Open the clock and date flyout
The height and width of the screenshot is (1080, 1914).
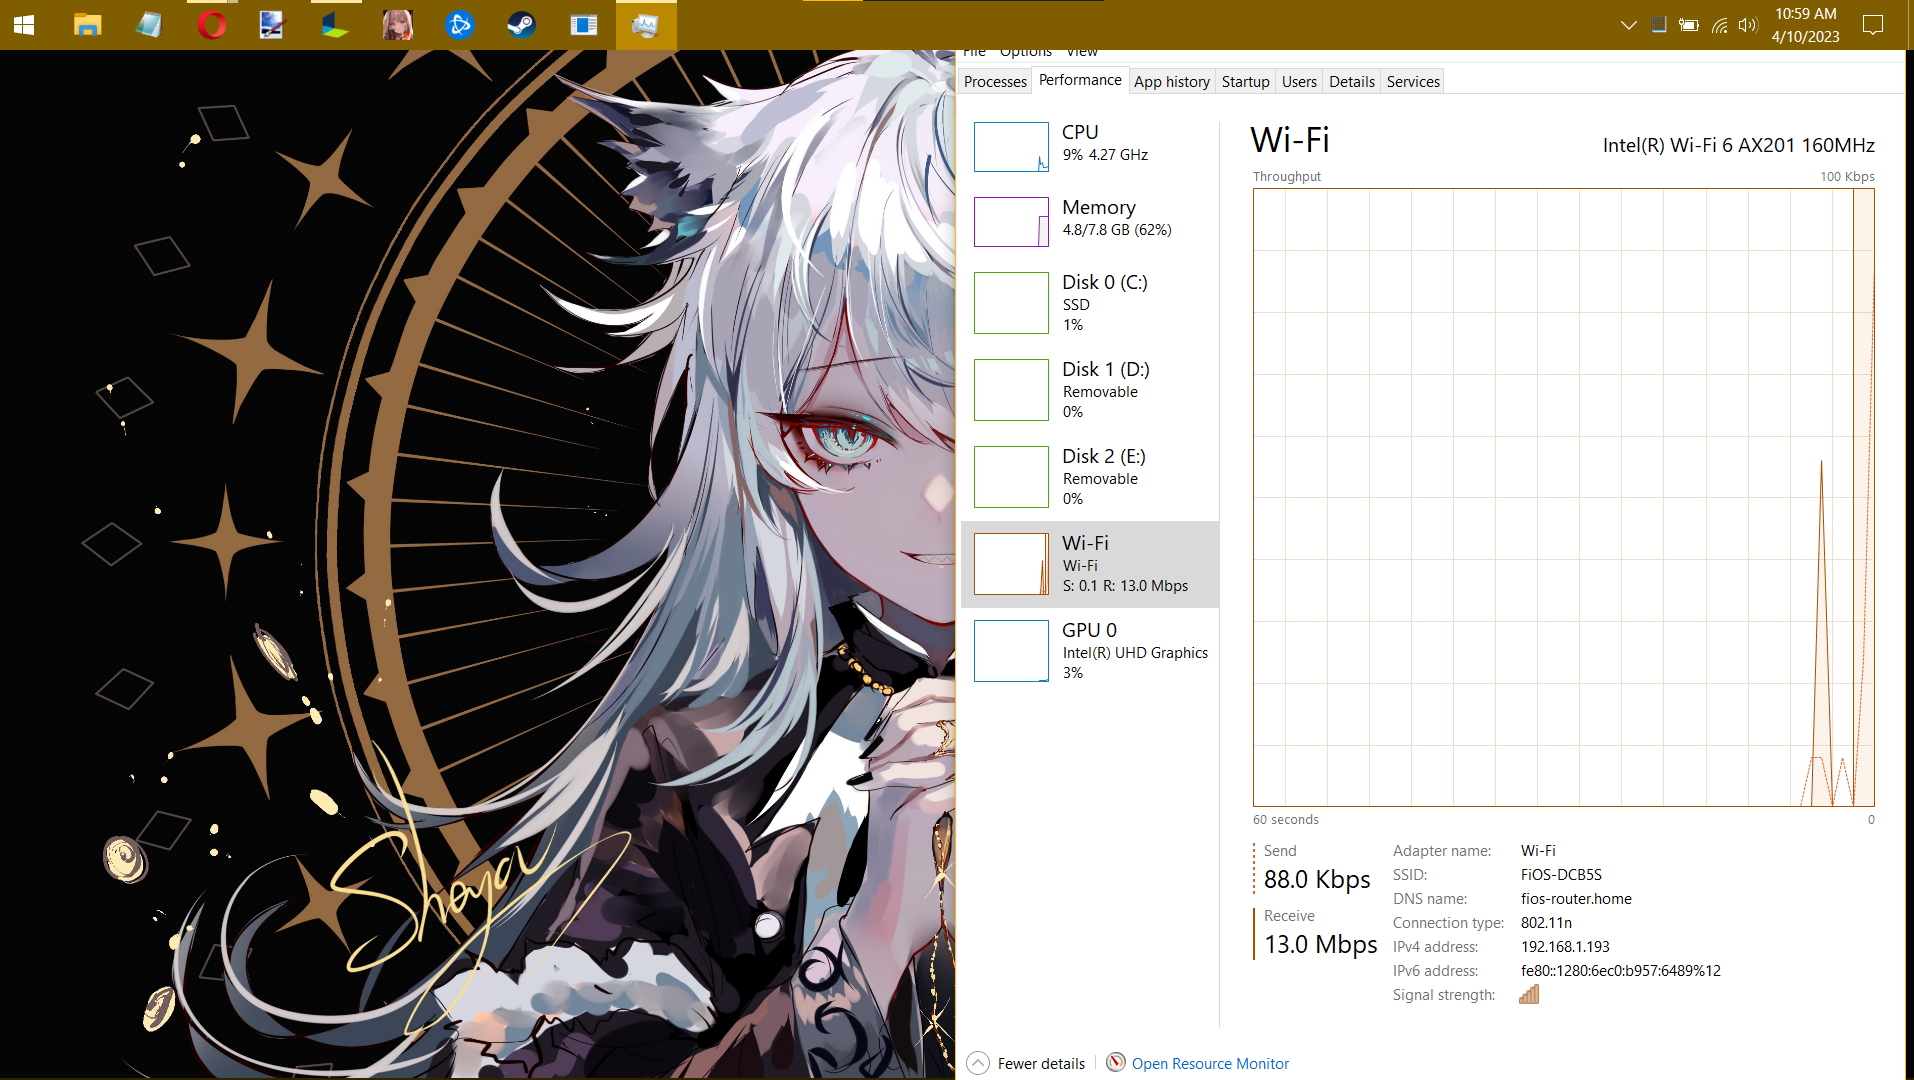1805,25
